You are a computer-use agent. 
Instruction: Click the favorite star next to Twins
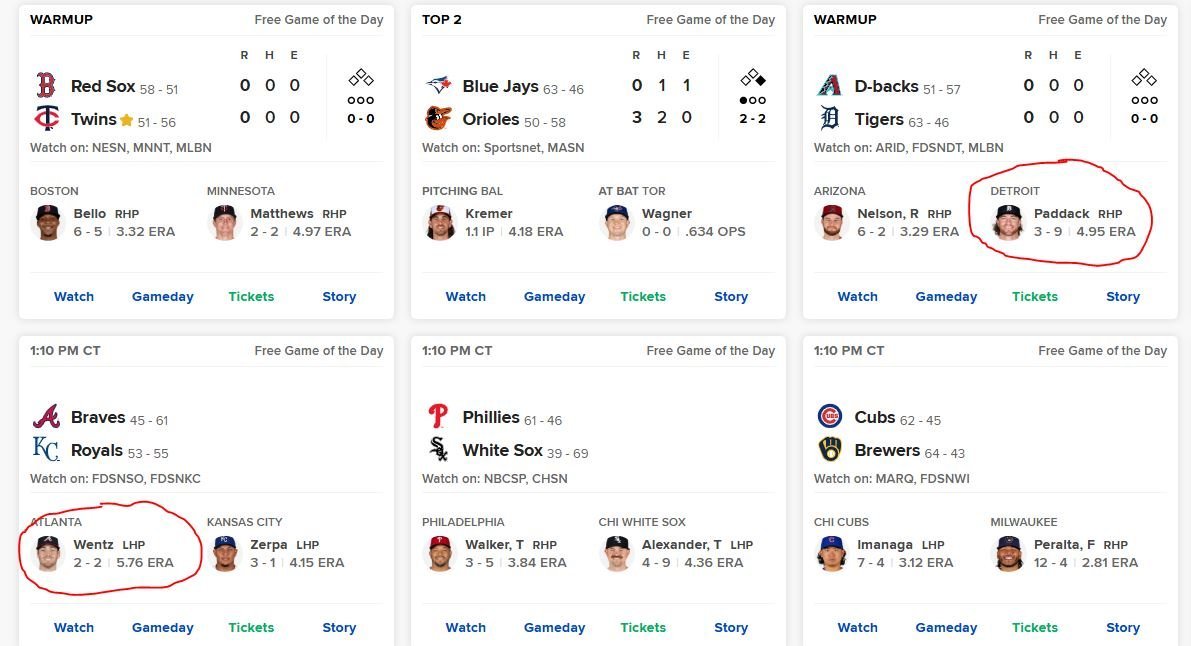coord(126,120)
